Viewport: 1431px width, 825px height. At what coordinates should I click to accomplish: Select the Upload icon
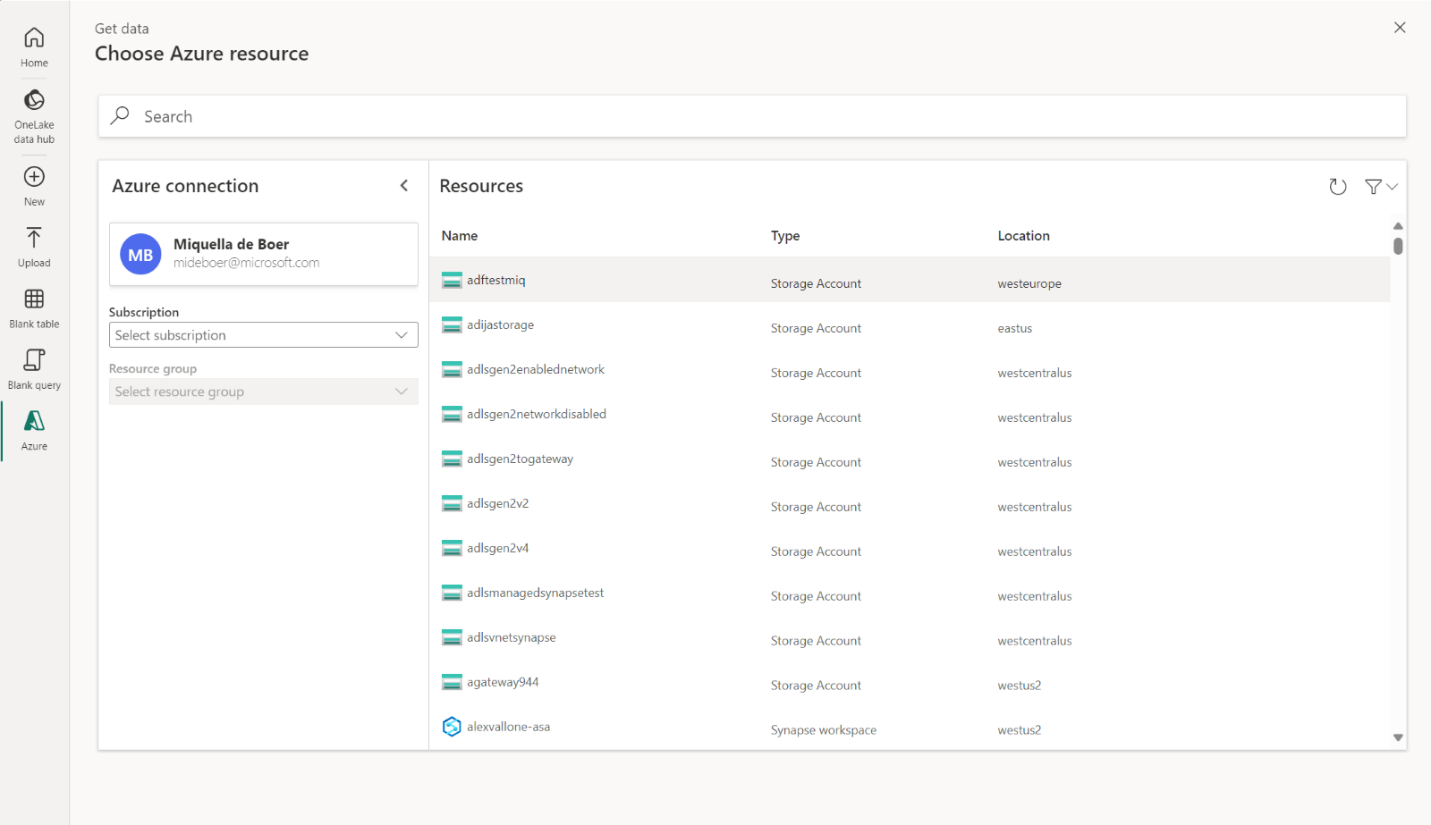click(34, 247)
